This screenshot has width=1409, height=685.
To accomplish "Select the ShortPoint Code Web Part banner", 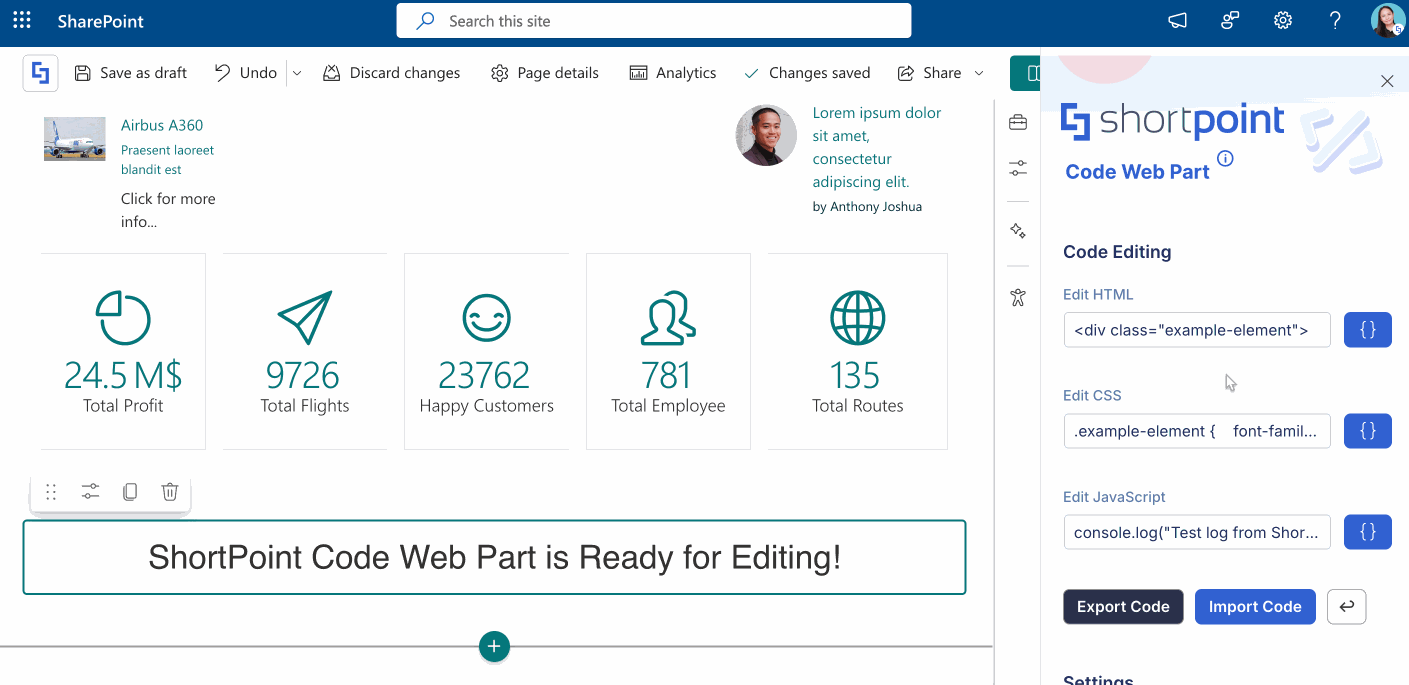I will click(x=494, y=557).
